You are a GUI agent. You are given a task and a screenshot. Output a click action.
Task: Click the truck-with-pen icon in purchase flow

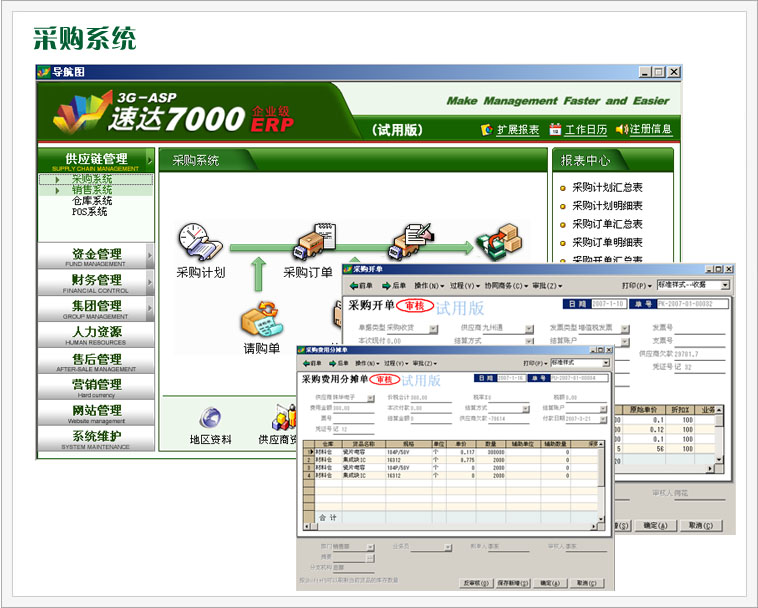(x=410, y=240)
